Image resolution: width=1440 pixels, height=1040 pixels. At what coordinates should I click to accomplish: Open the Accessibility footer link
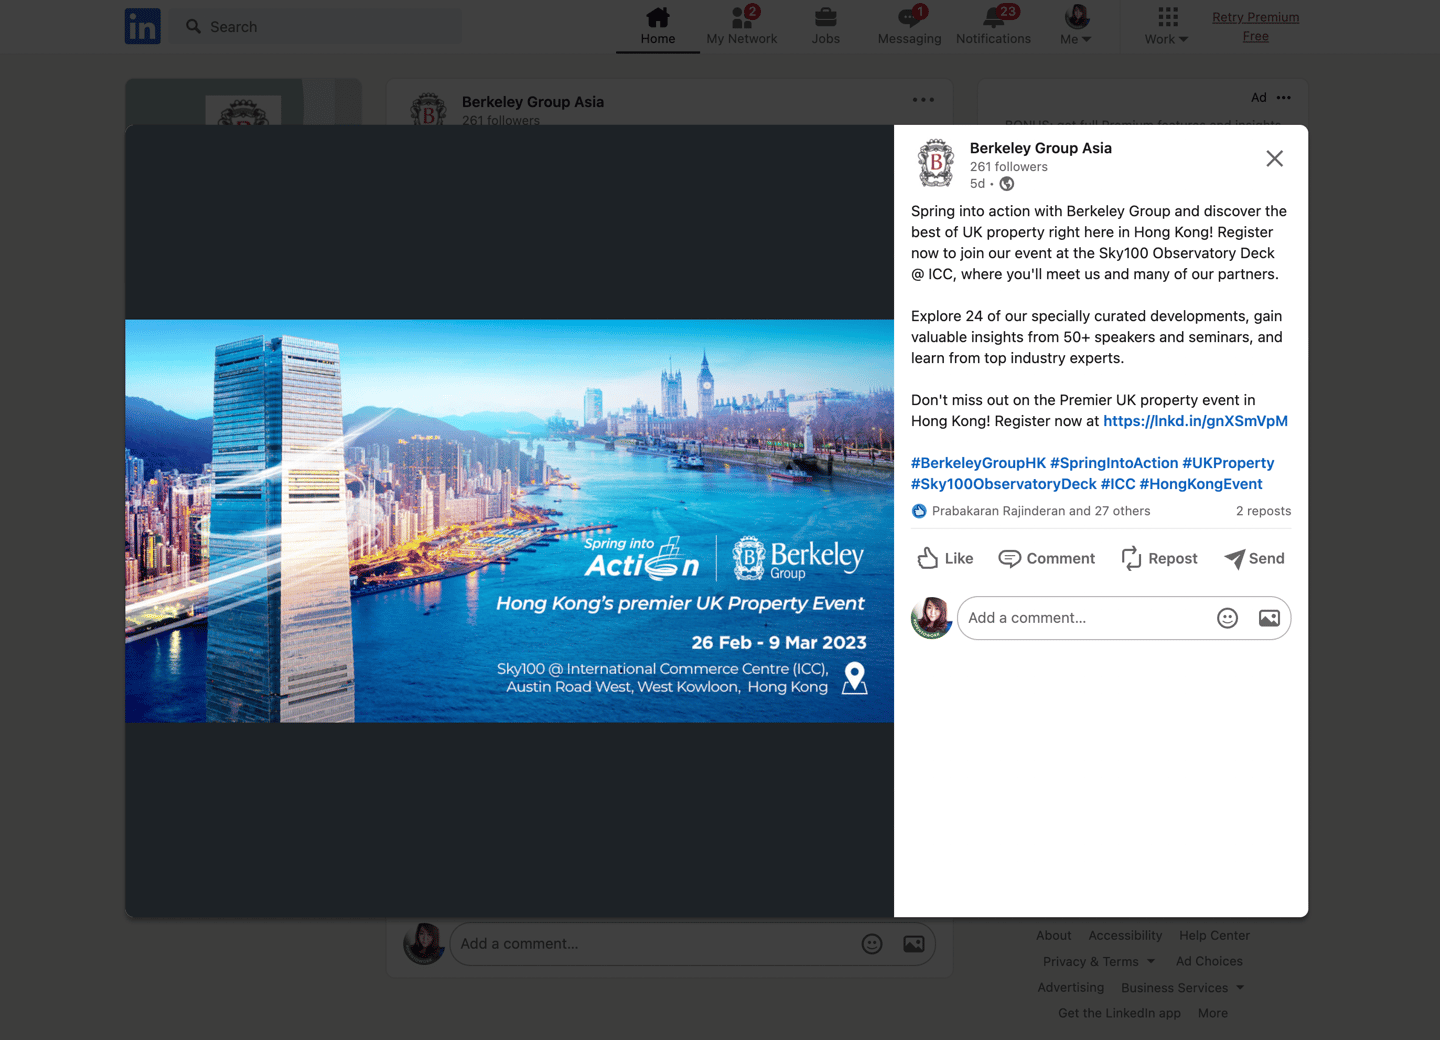(x=1125, y=936)
